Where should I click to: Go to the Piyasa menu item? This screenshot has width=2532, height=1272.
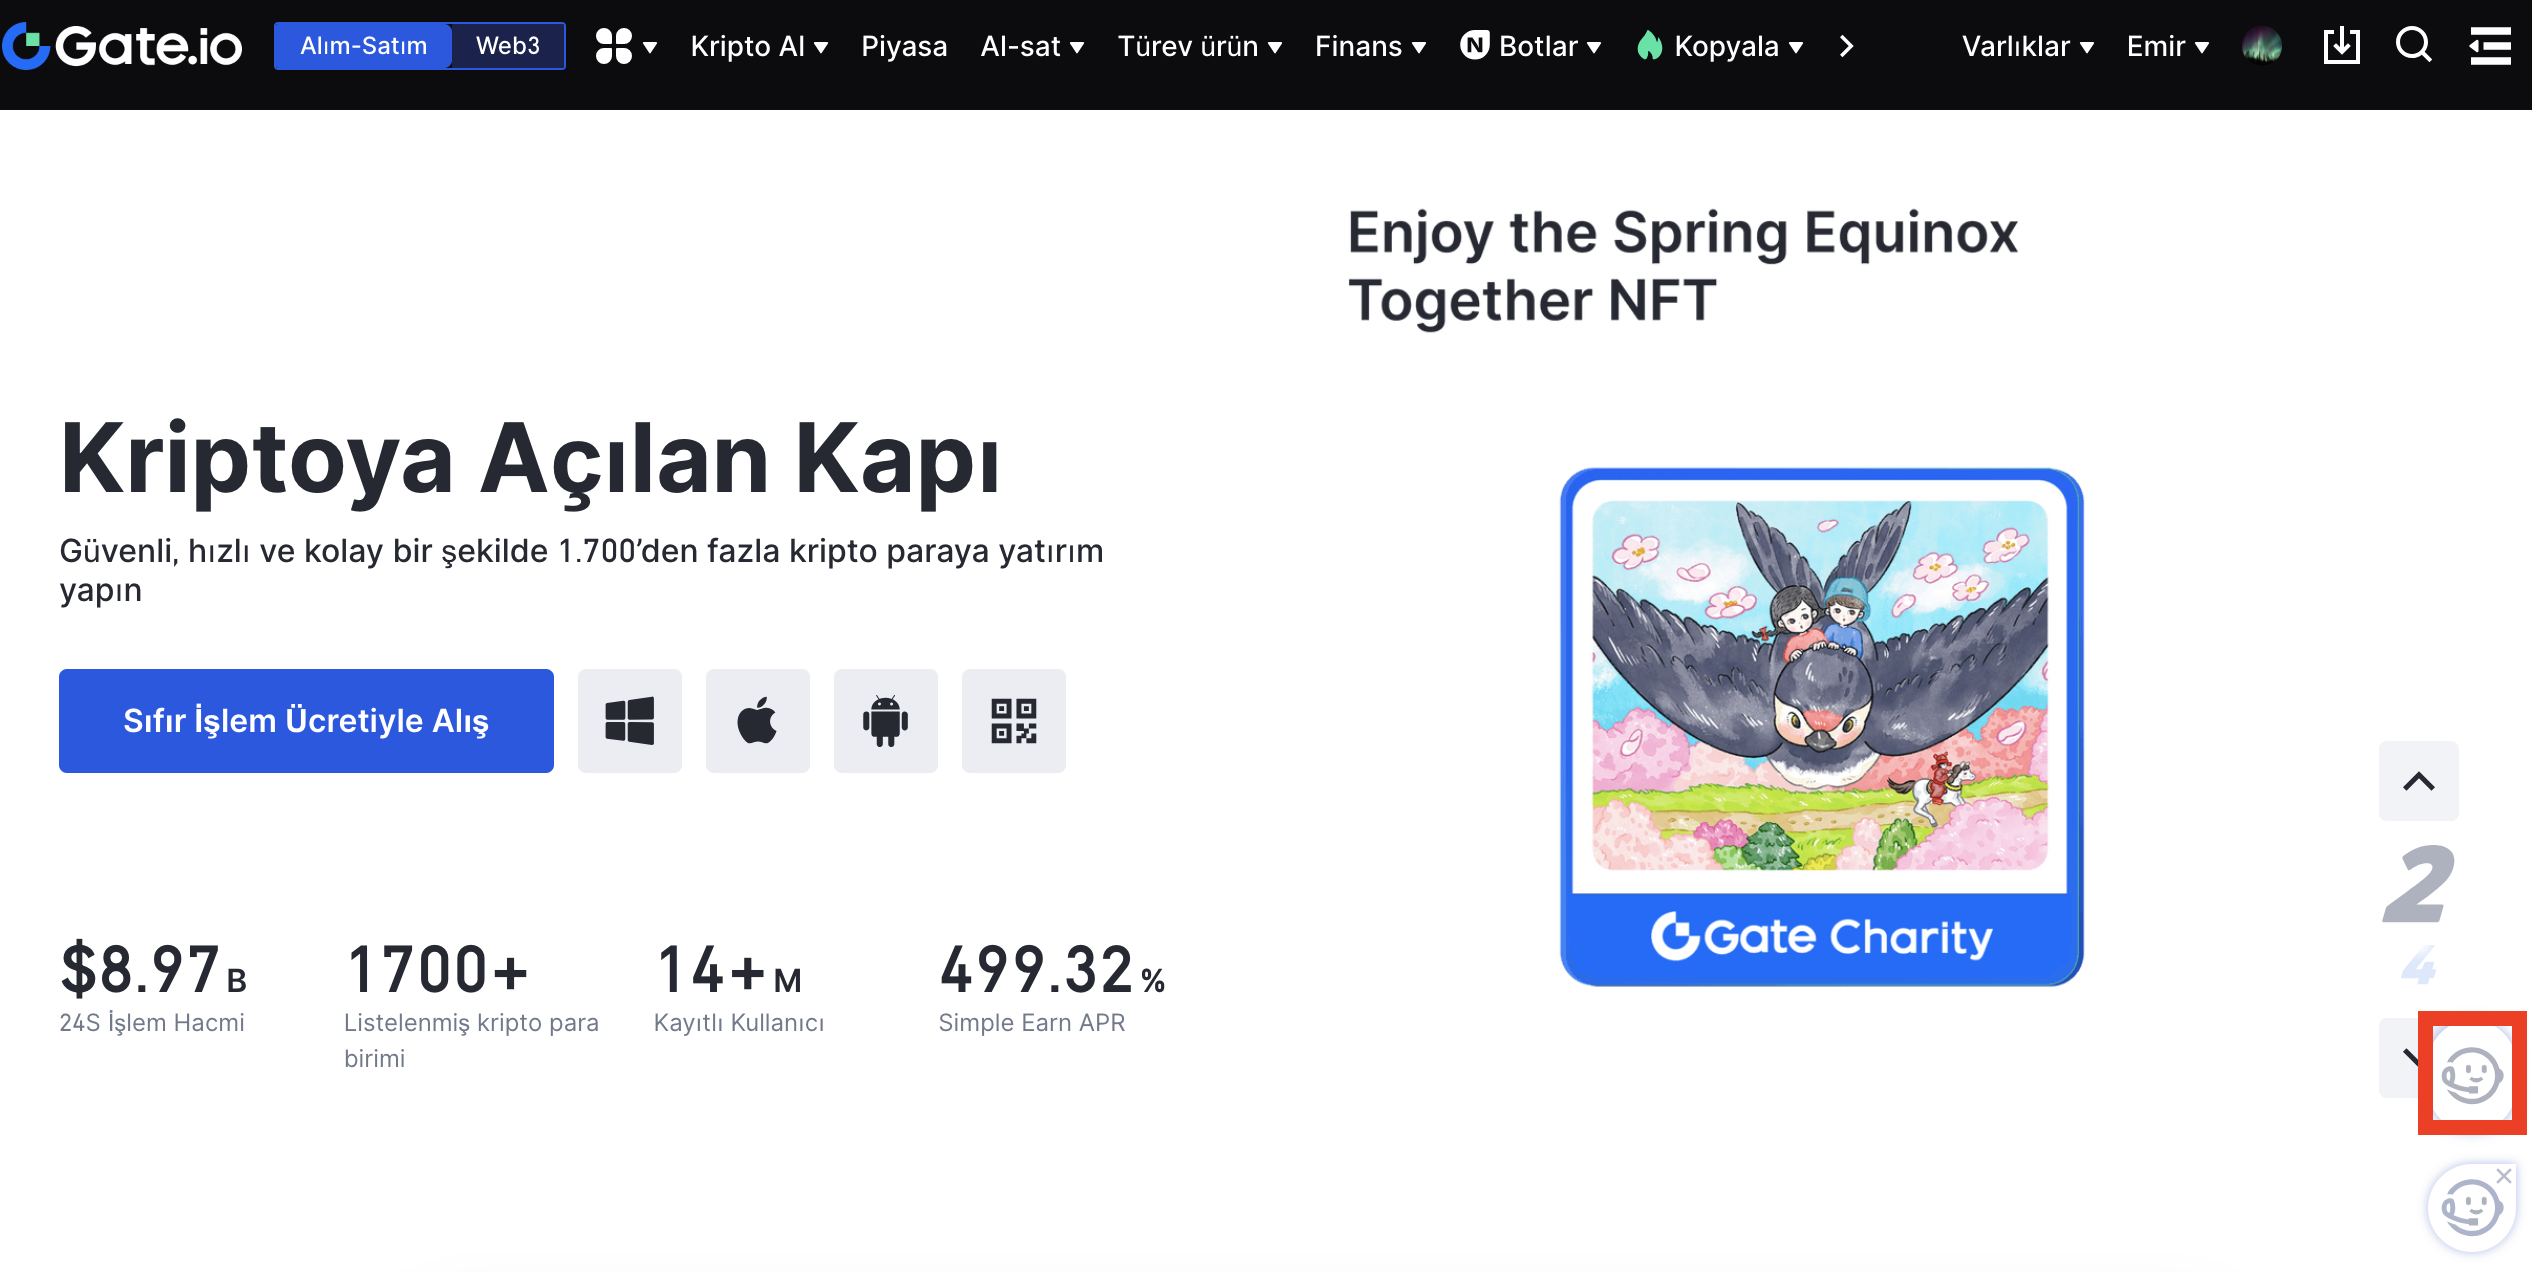pyautogui.click(x=904, y=46)
